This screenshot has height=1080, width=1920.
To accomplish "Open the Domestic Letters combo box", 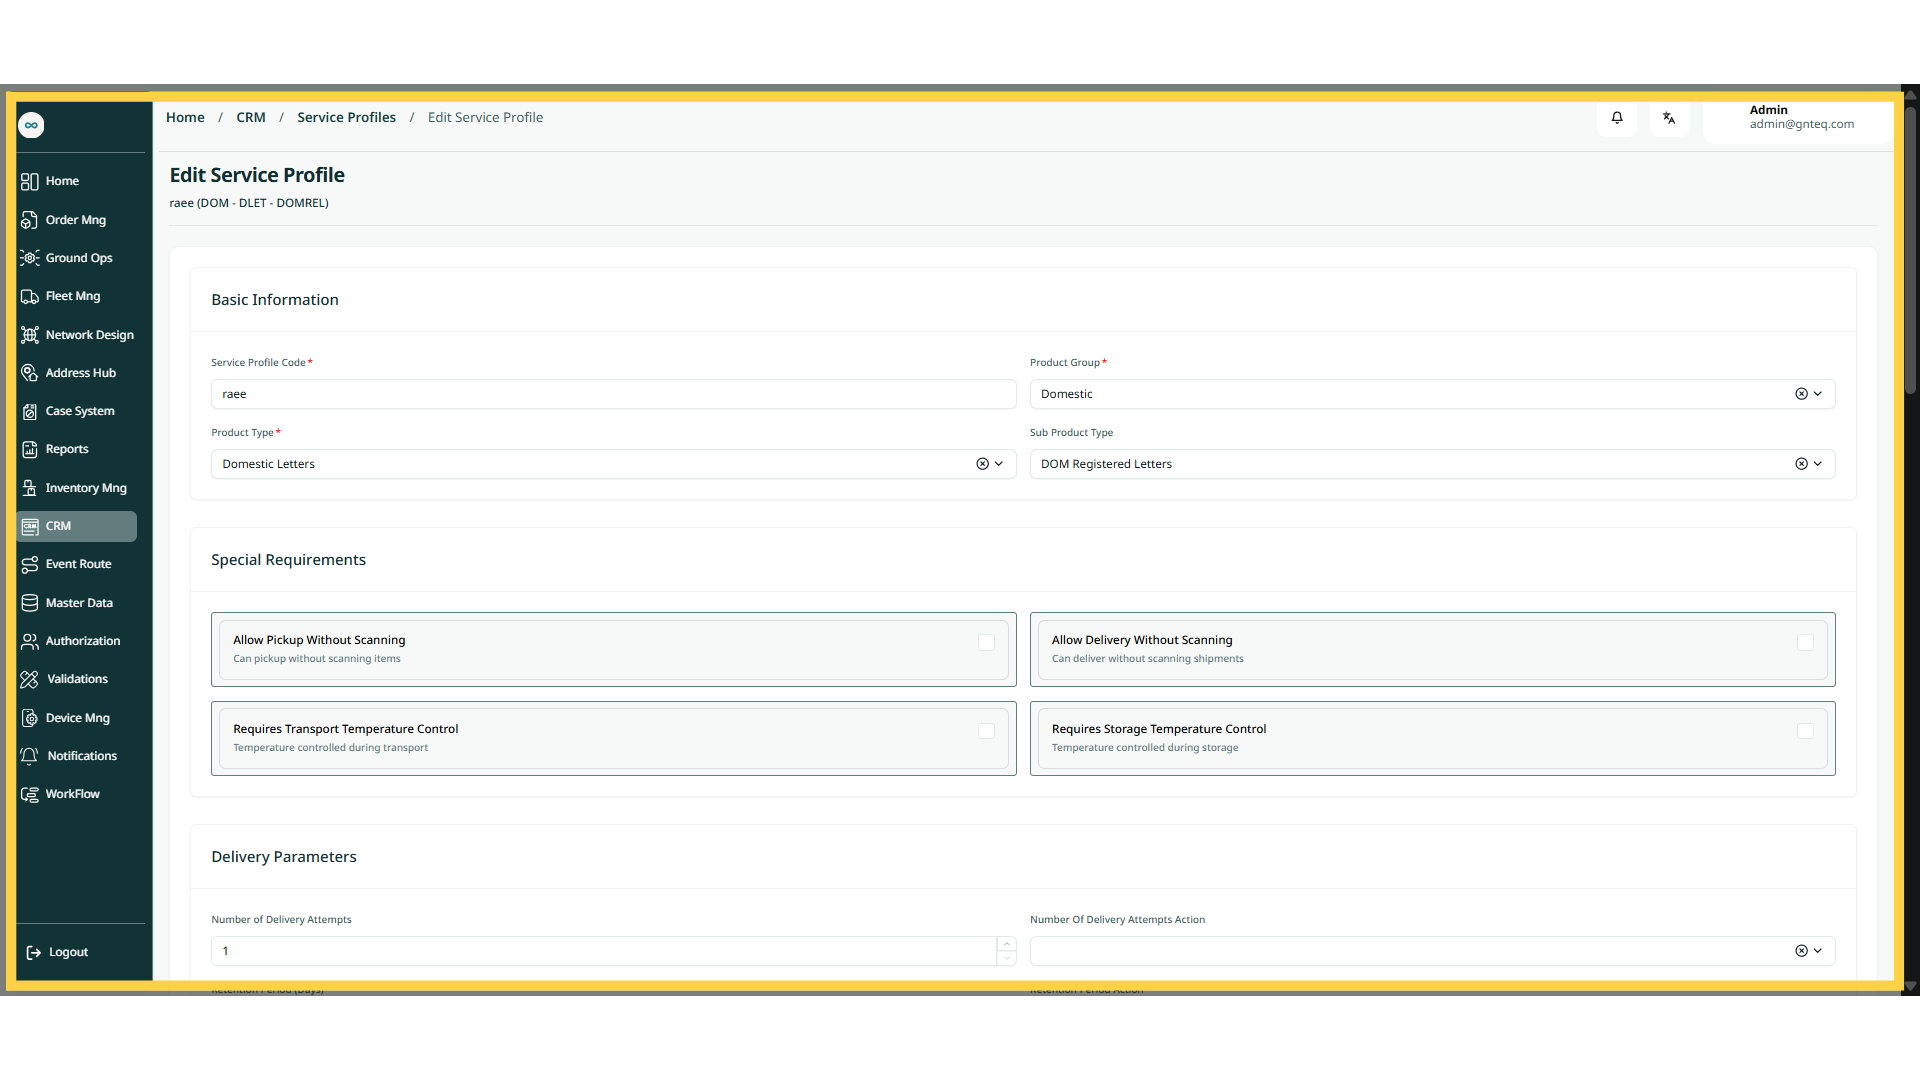I will [x=613, y=464].
